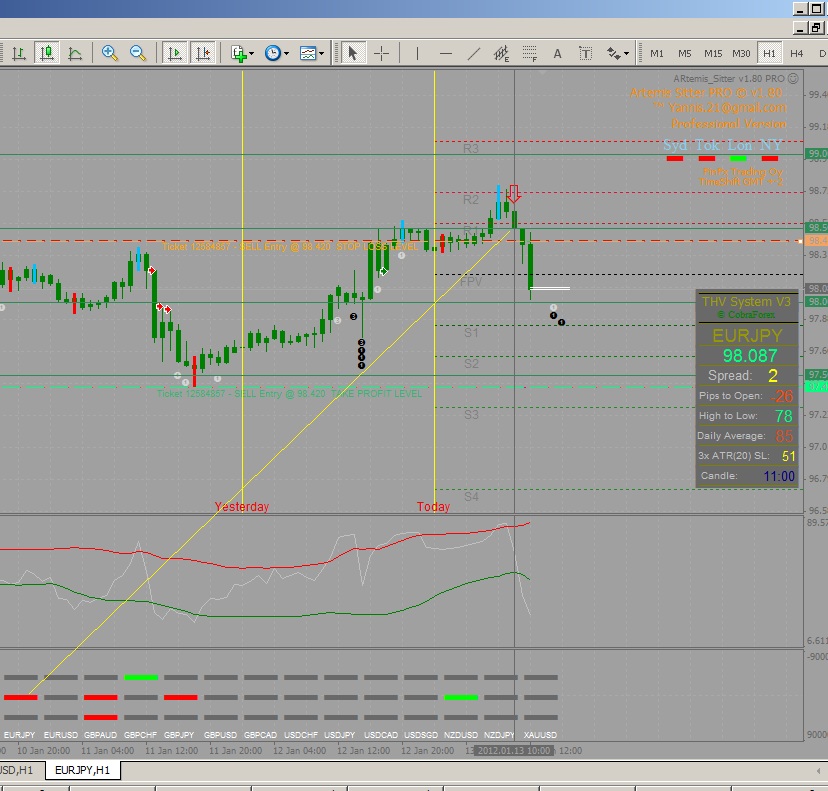Select the cursor pointer tool
This screenshot has width=828, height=791.
tap(353, 53)
